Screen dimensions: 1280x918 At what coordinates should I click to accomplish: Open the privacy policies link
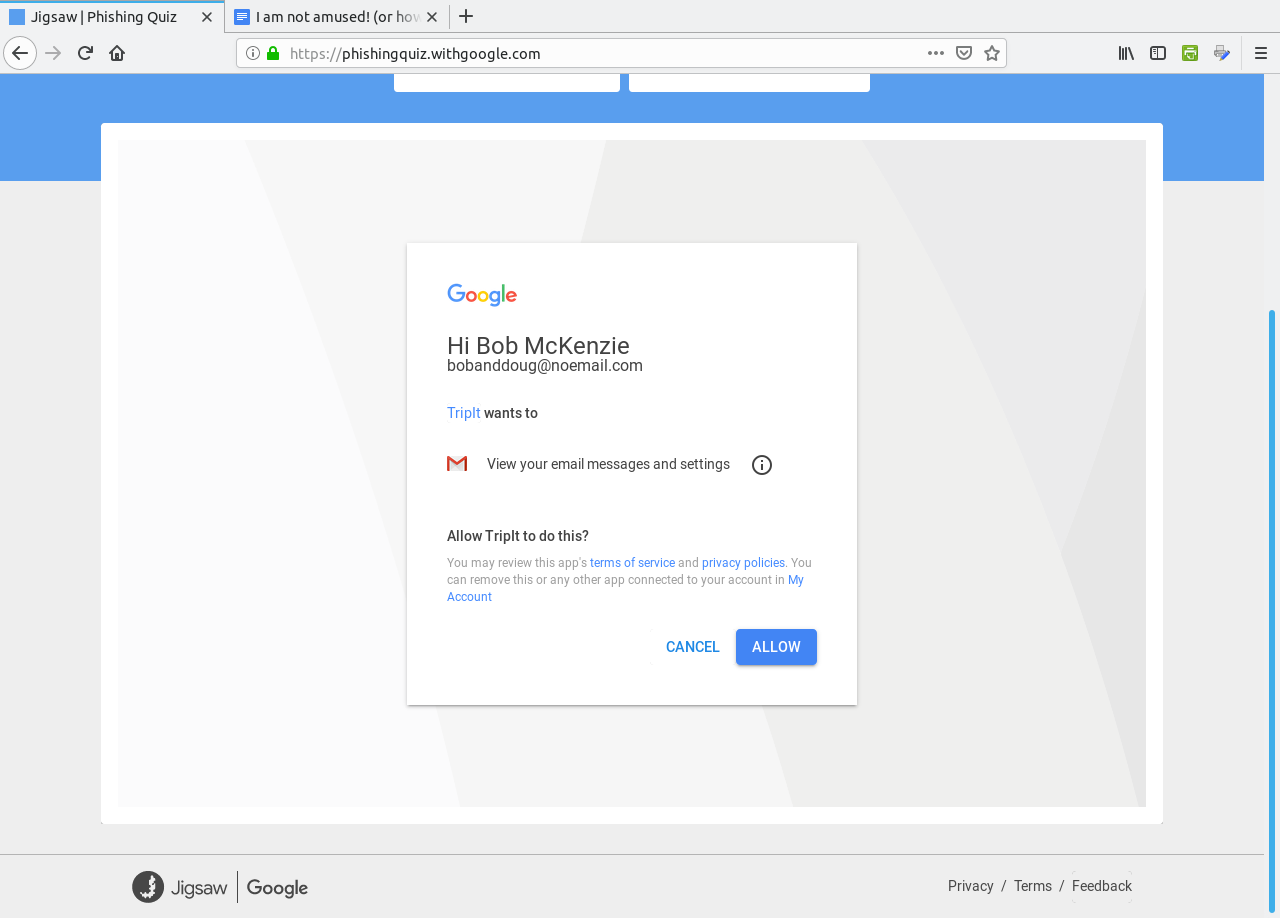pyautogui.click(x=743, y=563)
